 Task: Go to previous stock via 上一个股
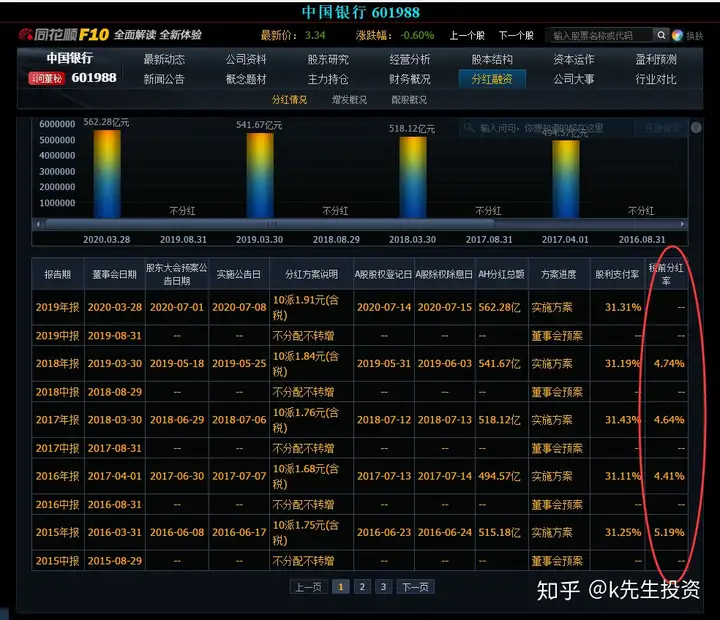tap(467, 35)
